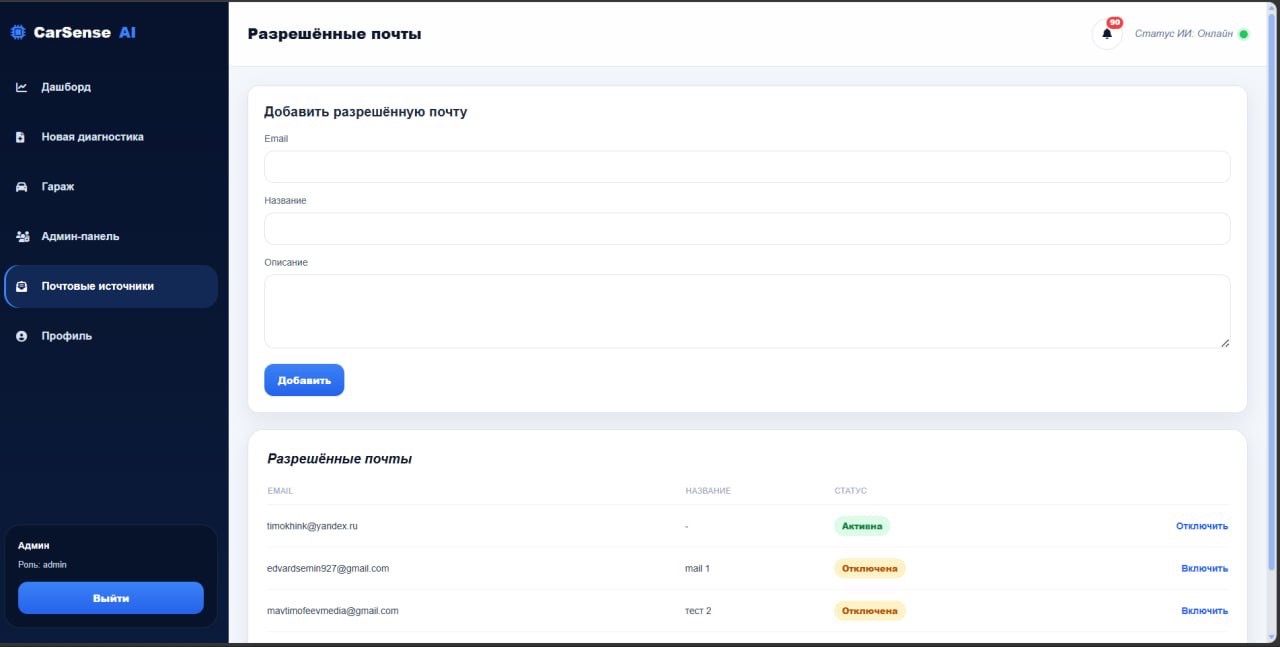Click Включить for mavtimofeevmedia@gmail.com
Image resolution: width=1280 pixels, height=647 pixels.
[x=1205, y=610]
